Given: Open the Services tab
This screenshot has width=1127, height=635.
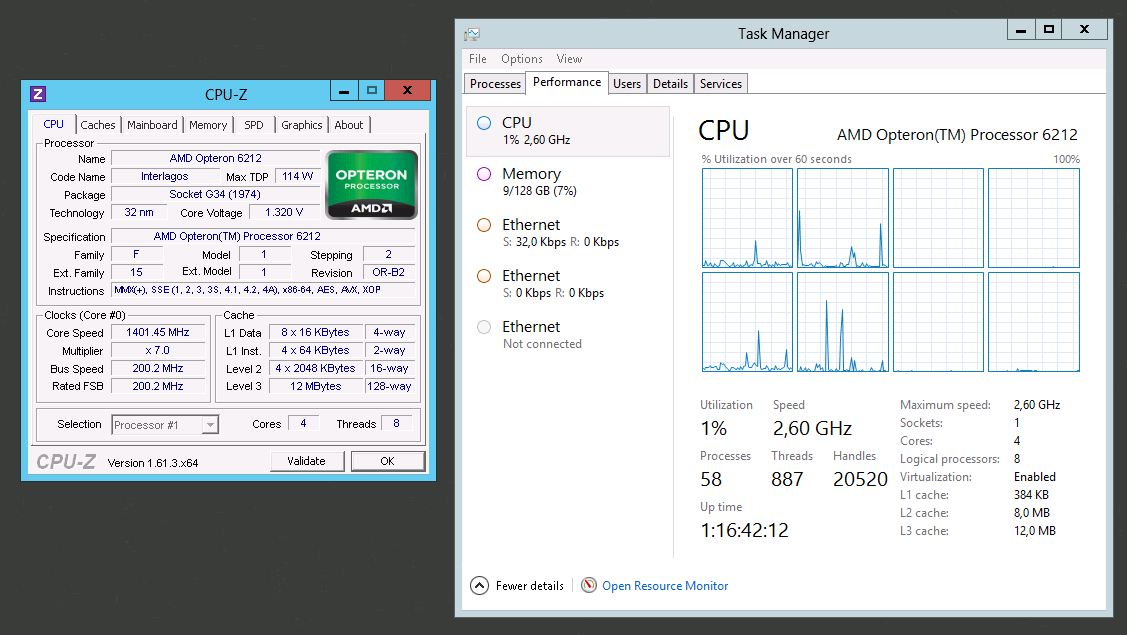Looking at the screenshot, I should coord(721,83).
